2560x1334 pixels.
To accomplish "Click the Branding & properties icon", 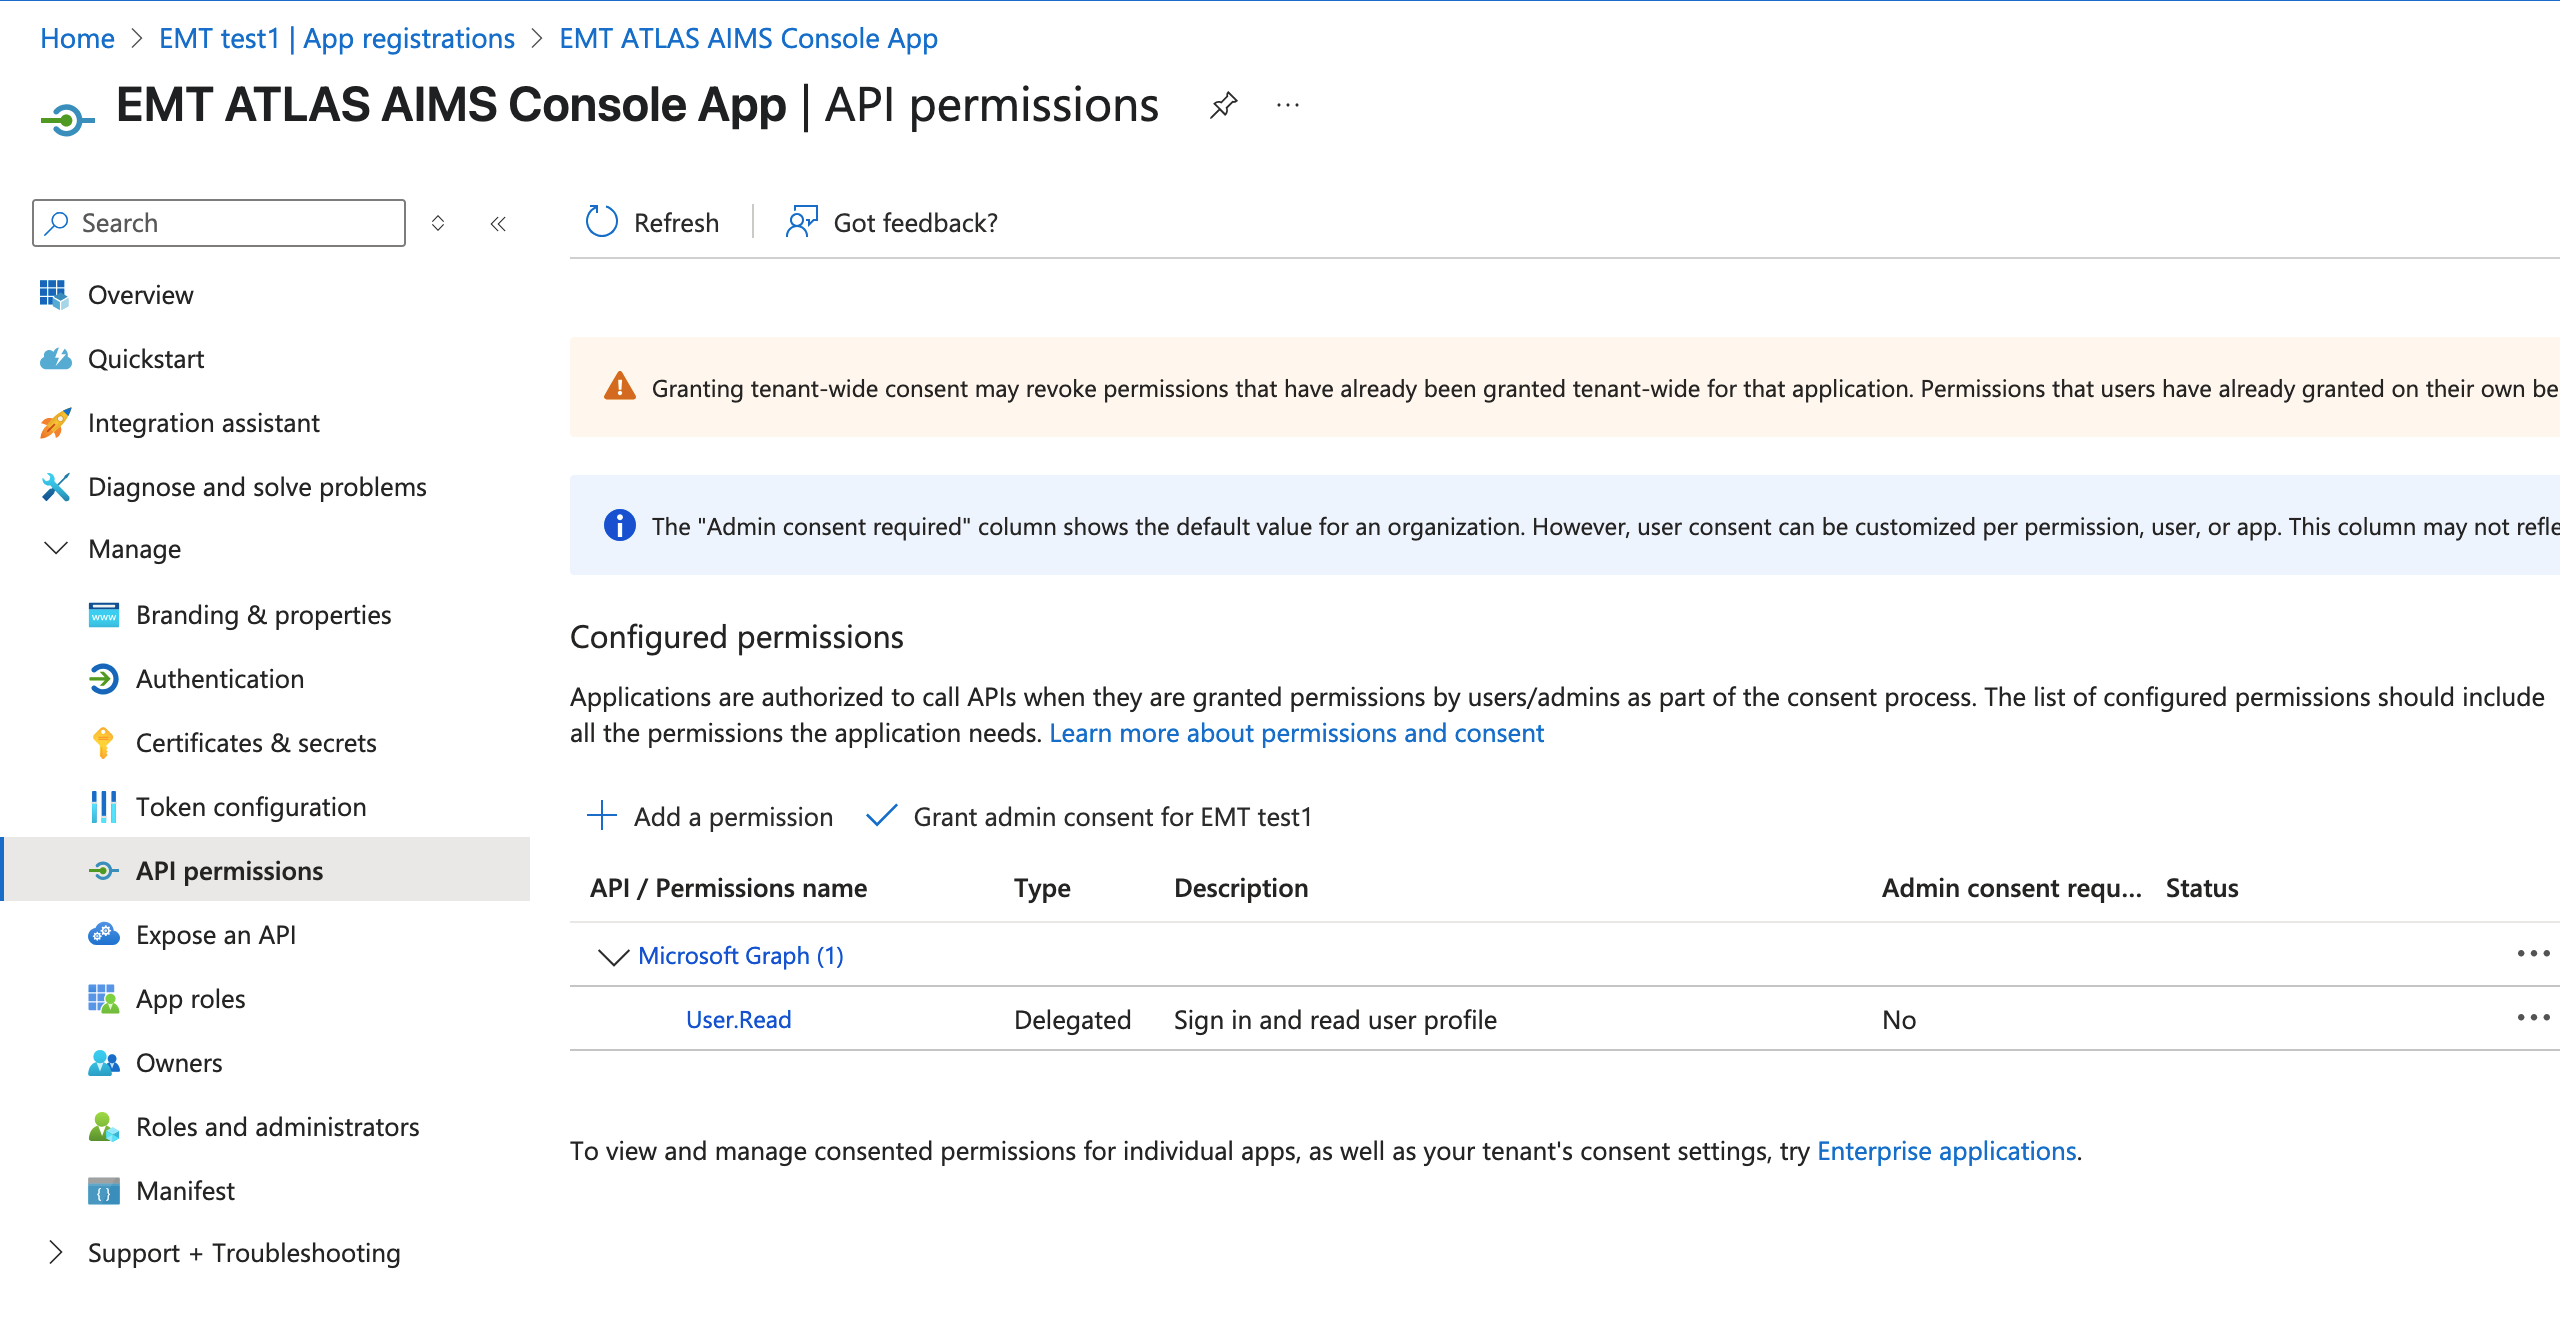I will (104, 615).
